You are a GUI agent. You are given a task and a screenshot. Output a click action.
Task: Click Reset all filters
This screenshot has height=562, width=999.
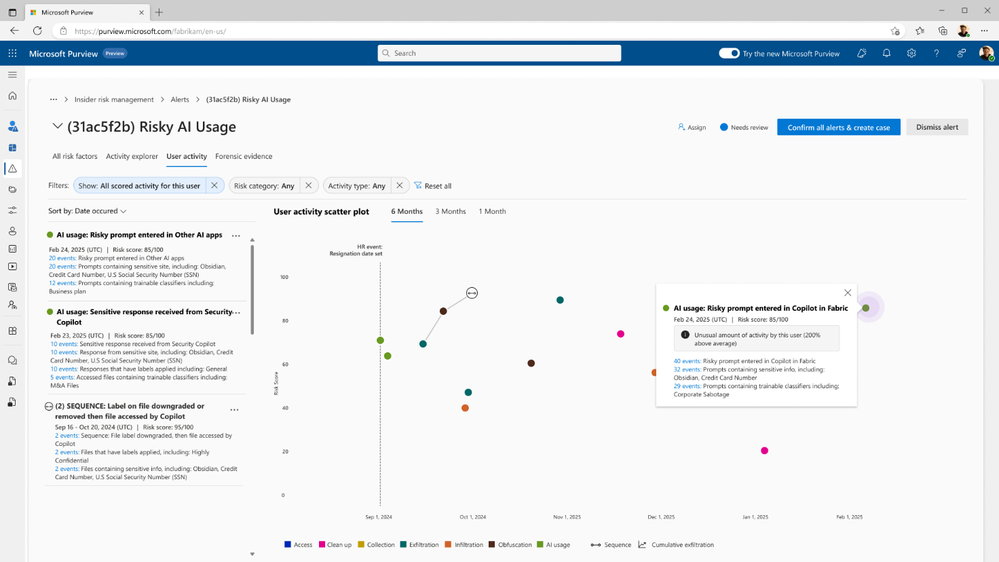(433, 186)
